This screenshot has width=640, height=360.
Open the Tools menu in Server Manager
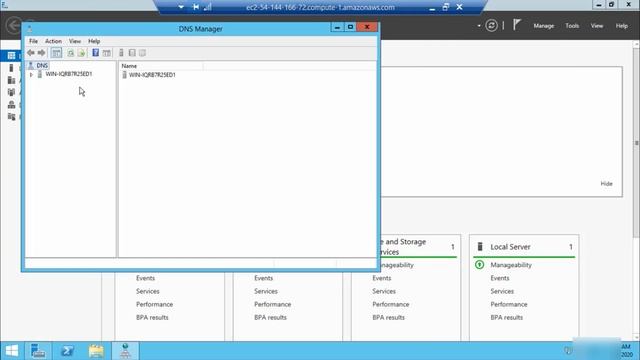pos(572,26)
